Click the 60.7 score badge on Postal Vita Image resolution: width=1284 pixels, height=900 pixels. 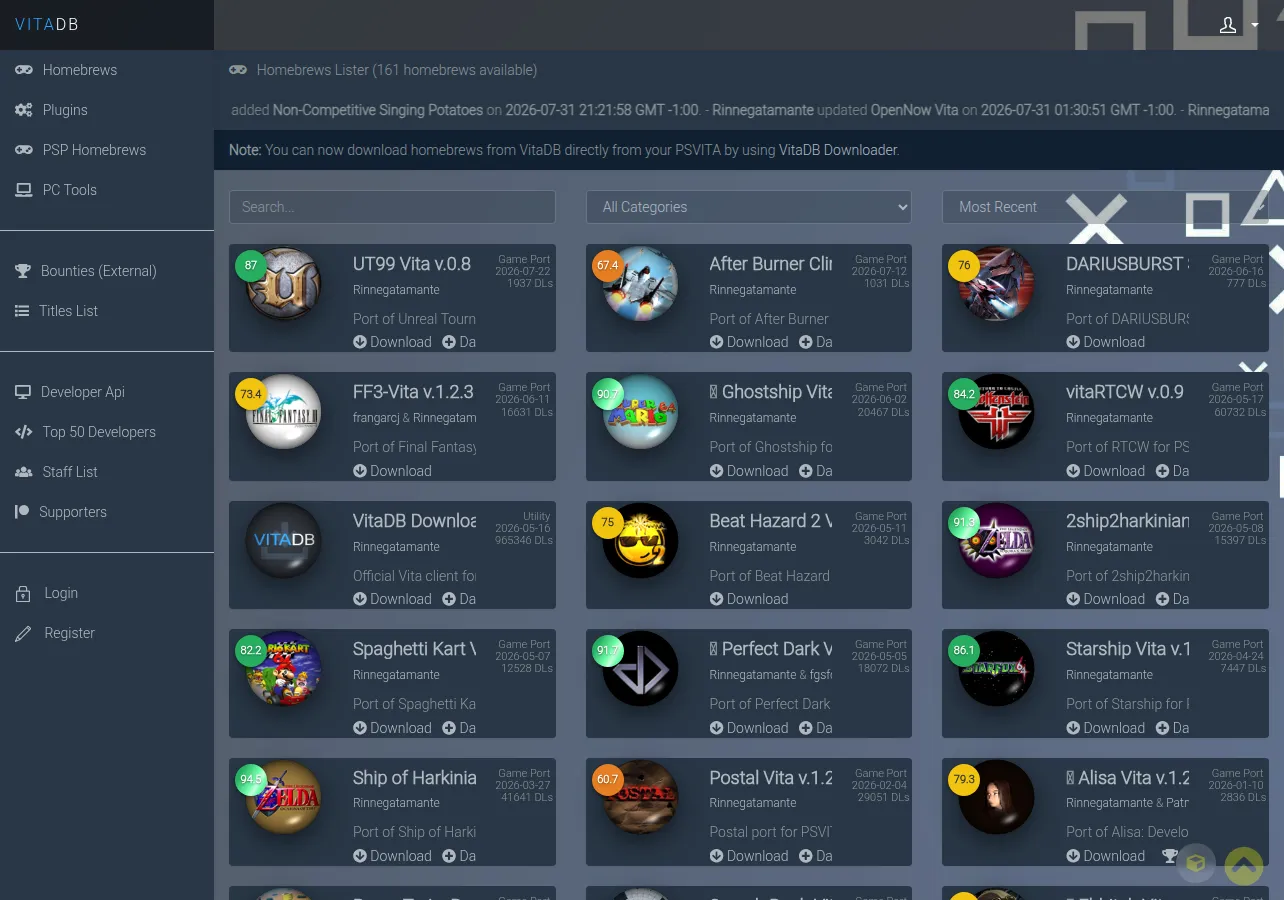pos(608,780)
